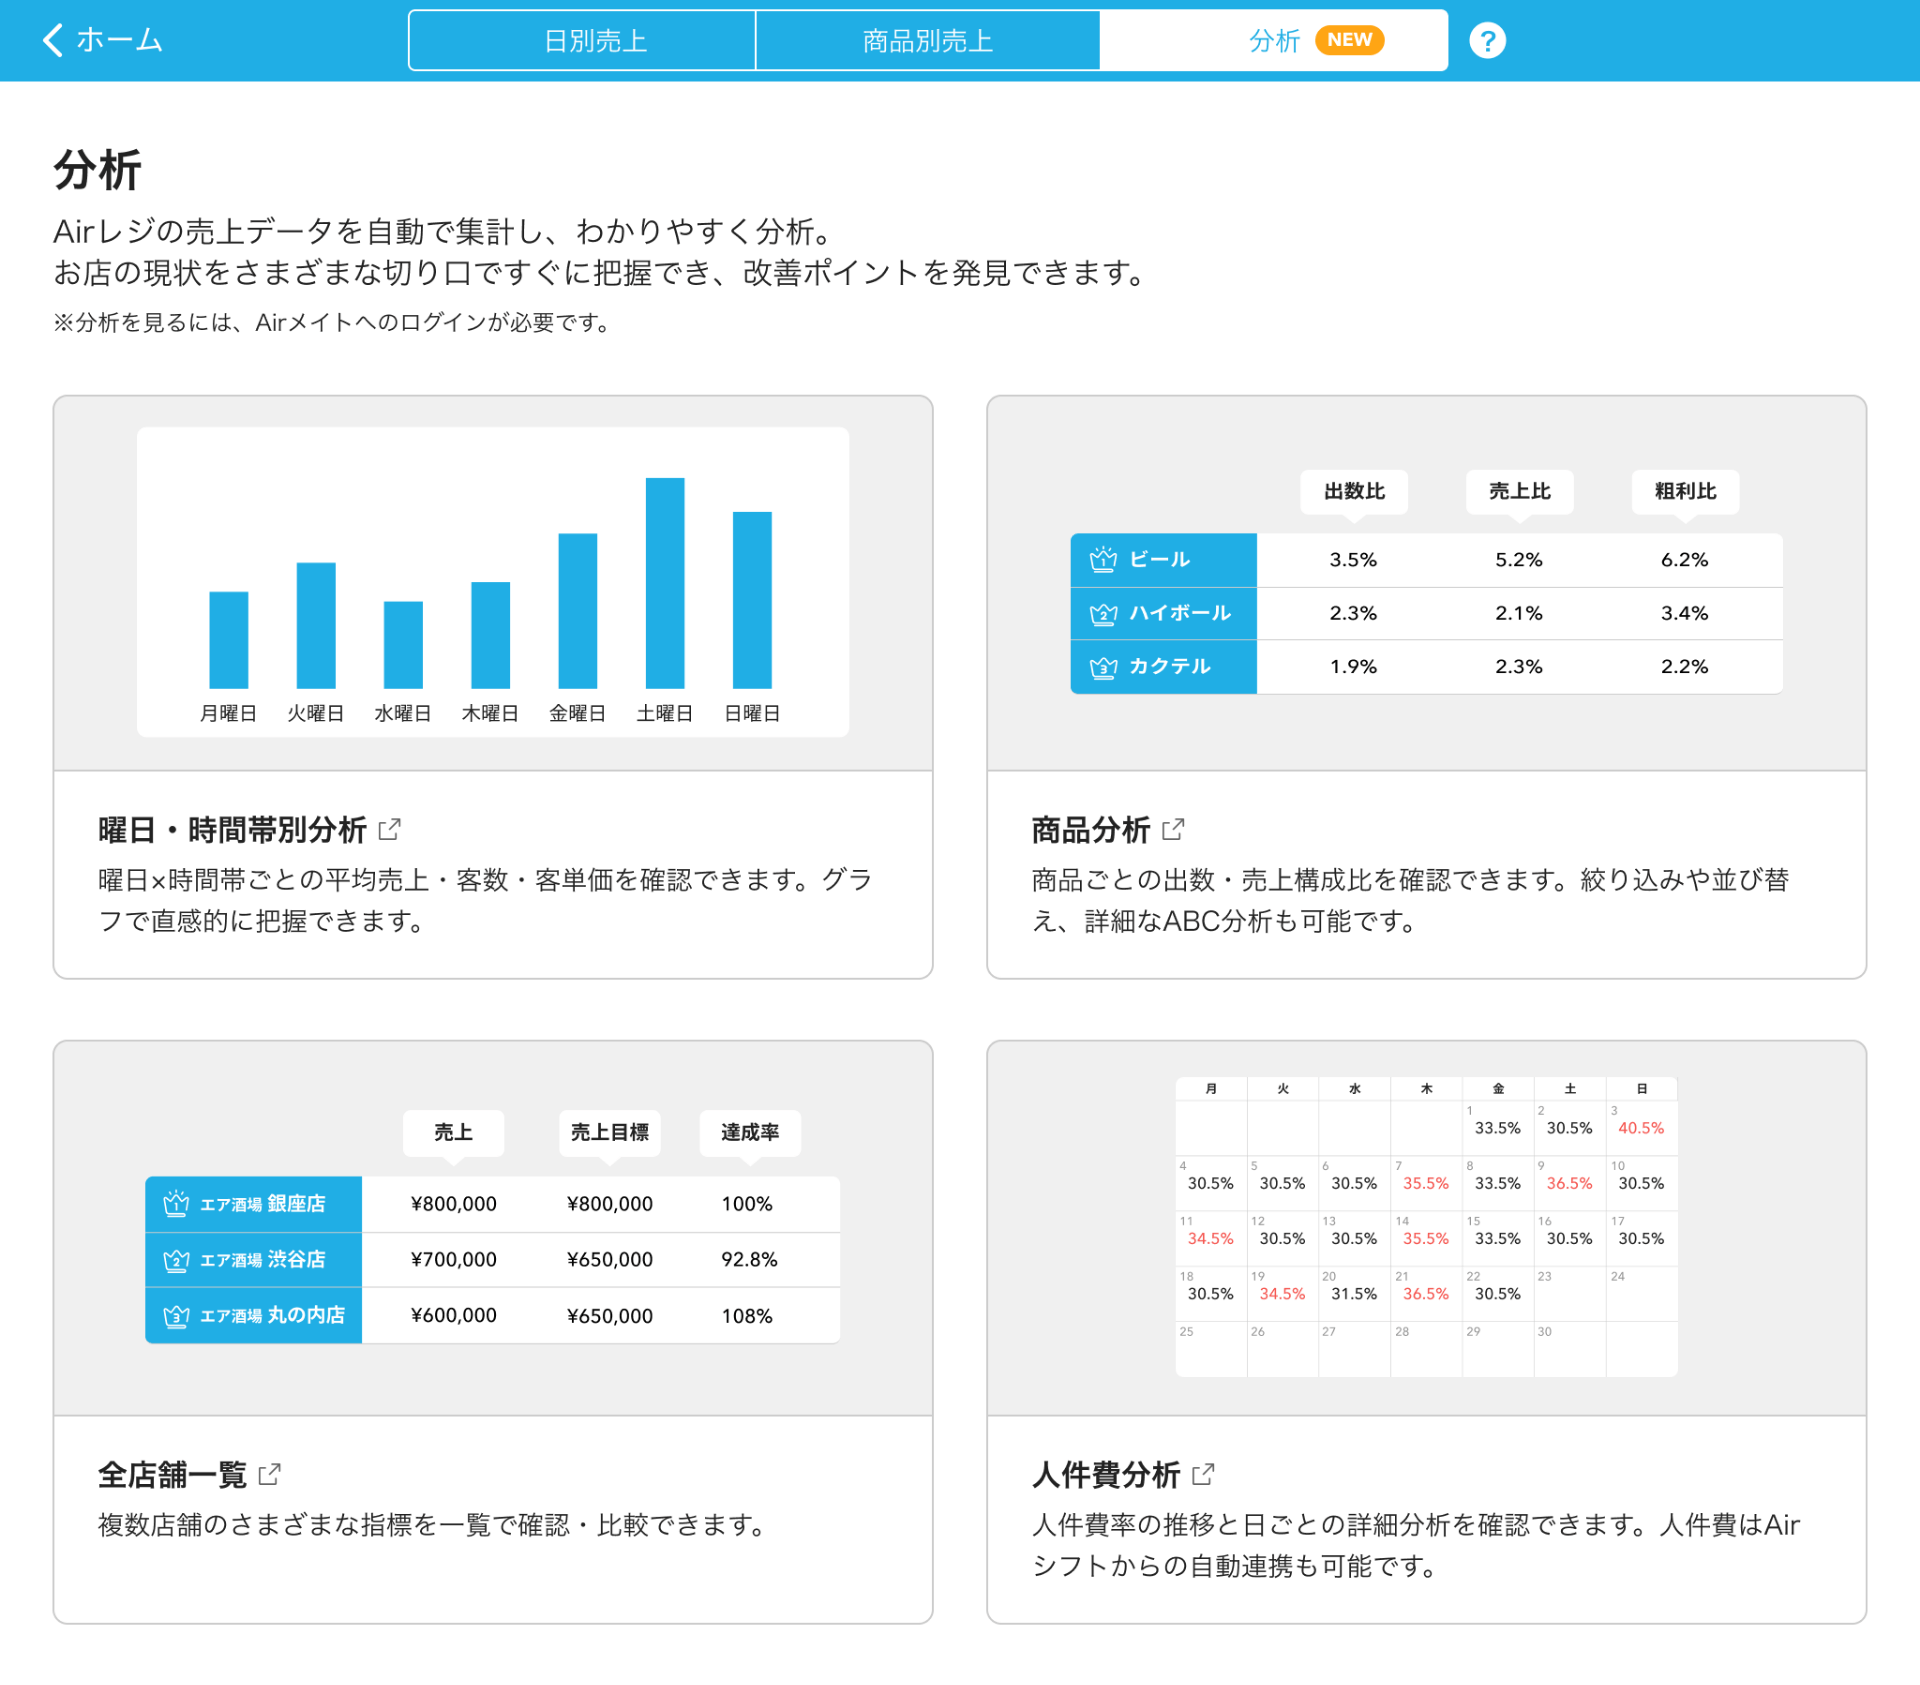Select the 分析 tab
Viewport: 1920px width, 1685px height.
click(x=1274, y=40)
